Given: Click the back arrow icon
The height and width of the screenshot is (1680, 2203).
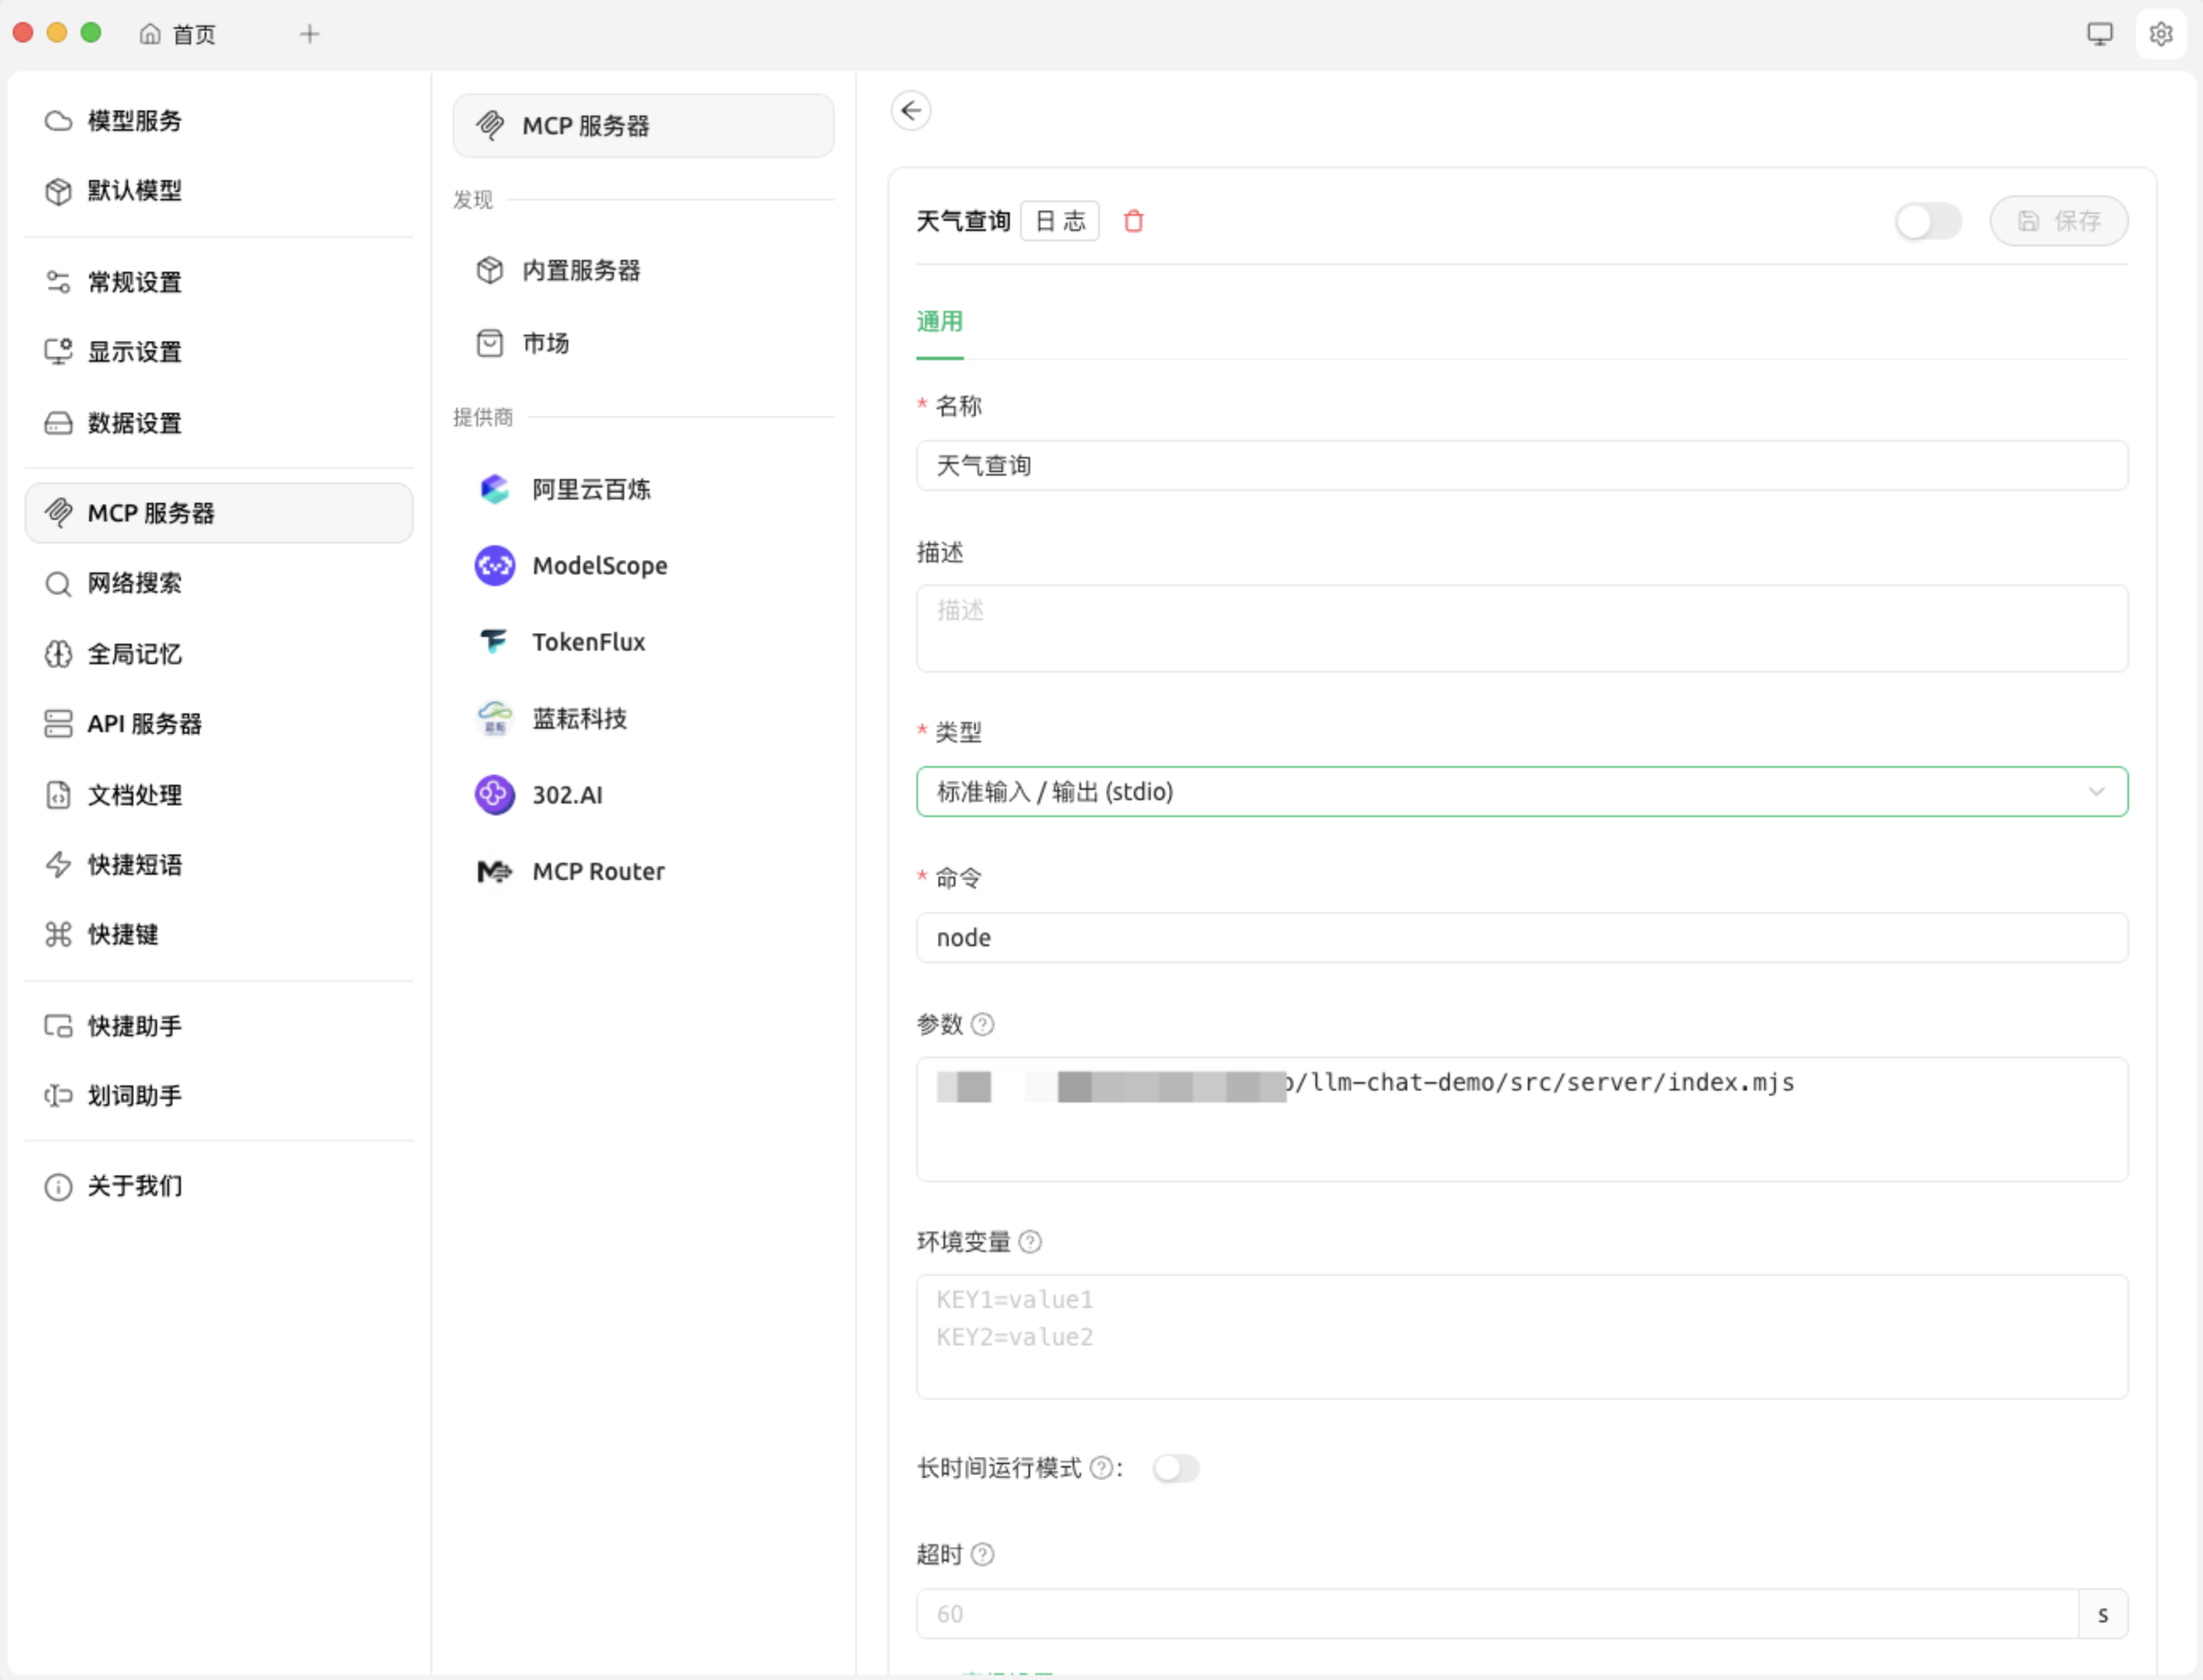Looking at the screenshot, I should 911,110.
